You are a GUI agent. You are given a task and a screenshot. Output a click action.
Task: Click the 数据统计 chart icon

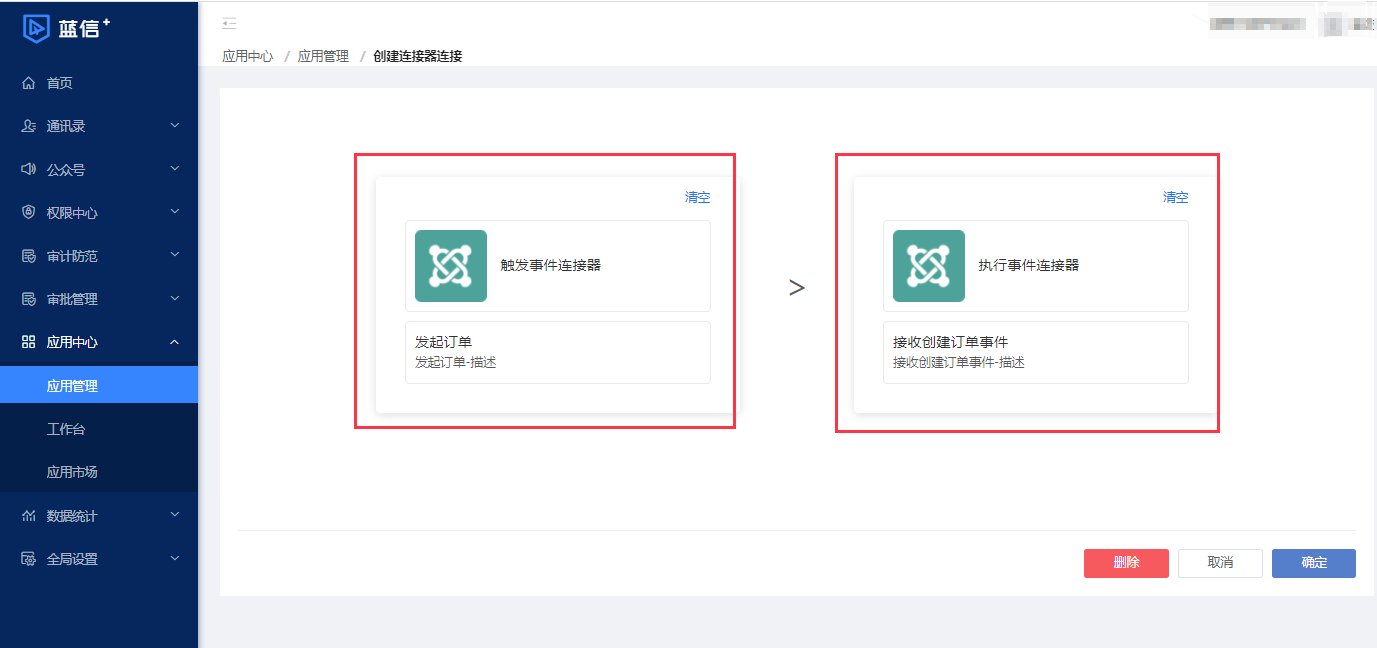tap(28, 516)
